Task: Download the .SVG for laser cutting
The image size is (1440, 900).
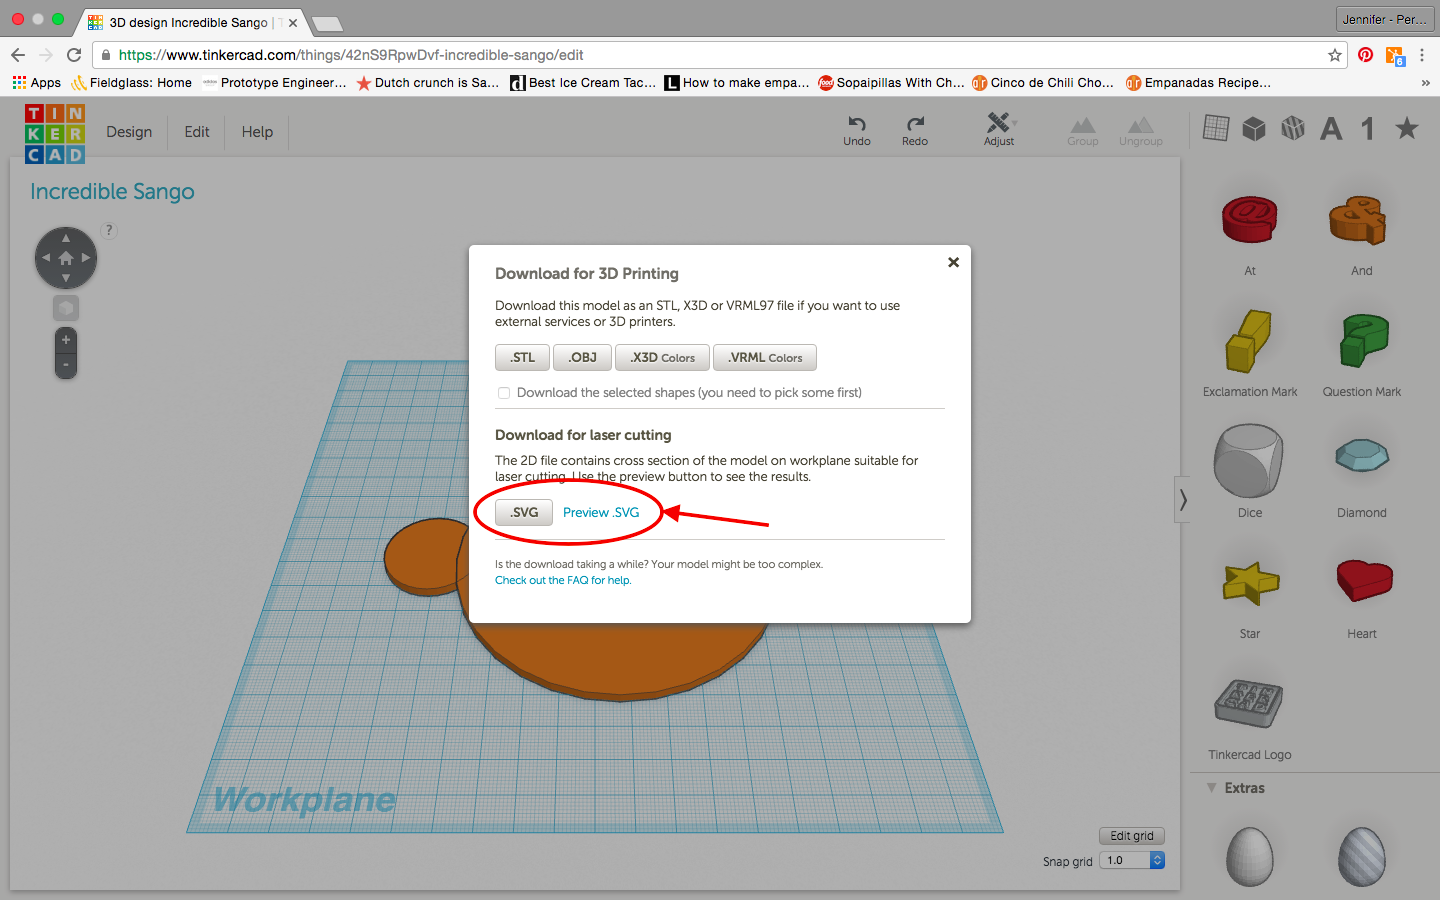Action: [524, 513]
